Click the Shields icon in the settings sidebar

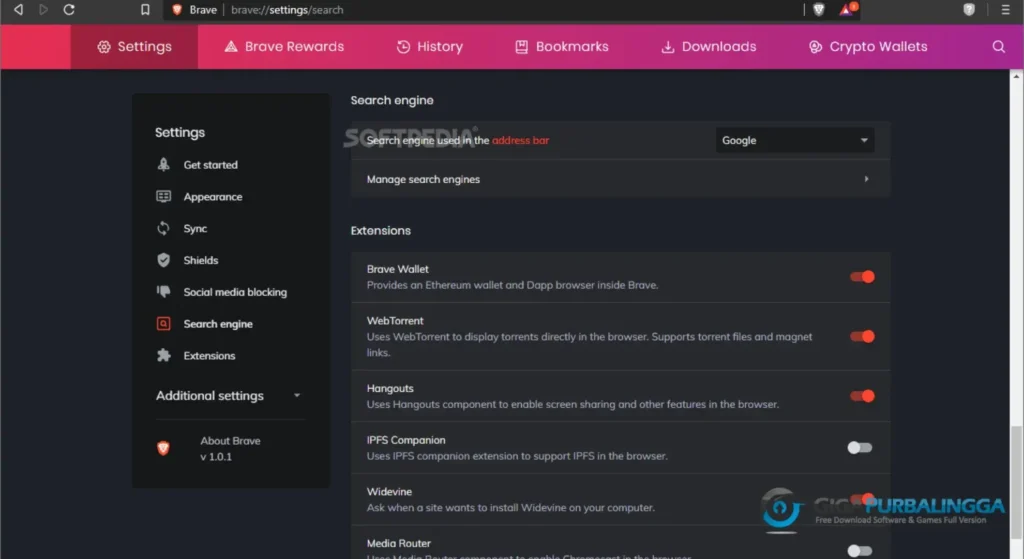[163, 260]
